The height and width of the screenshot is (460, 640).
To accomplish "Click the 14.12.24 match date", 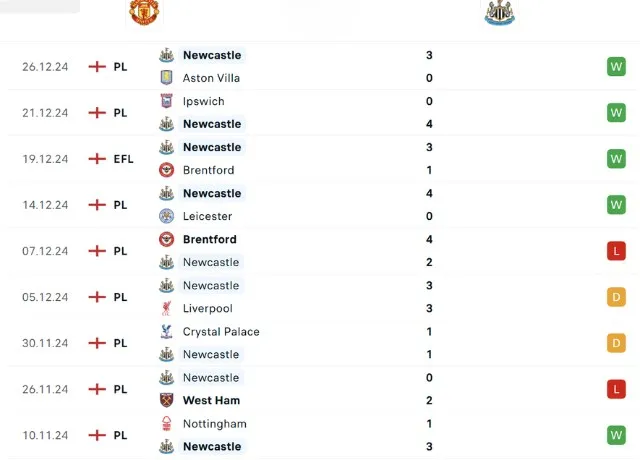I will click(45, 205).
